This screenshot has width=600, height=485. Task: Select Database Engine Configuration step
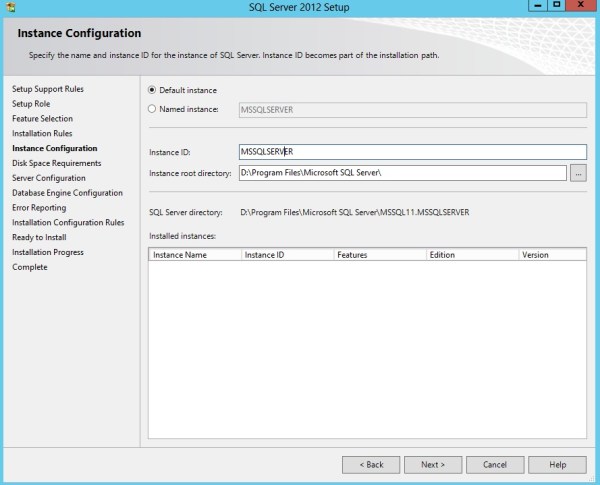(x=67, y=193)
